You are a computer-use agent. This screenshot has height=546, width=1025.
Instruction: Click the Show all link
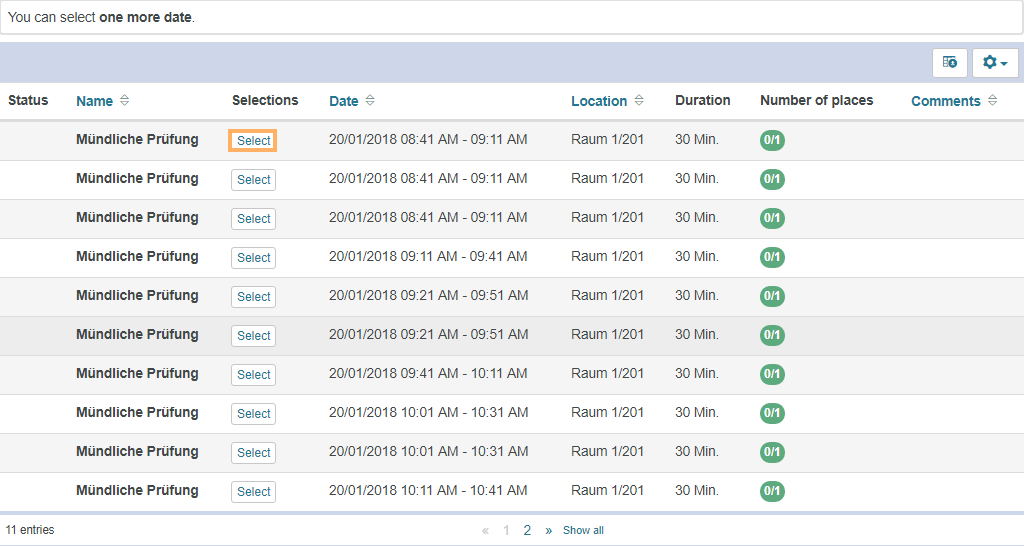tap(583, 531)
